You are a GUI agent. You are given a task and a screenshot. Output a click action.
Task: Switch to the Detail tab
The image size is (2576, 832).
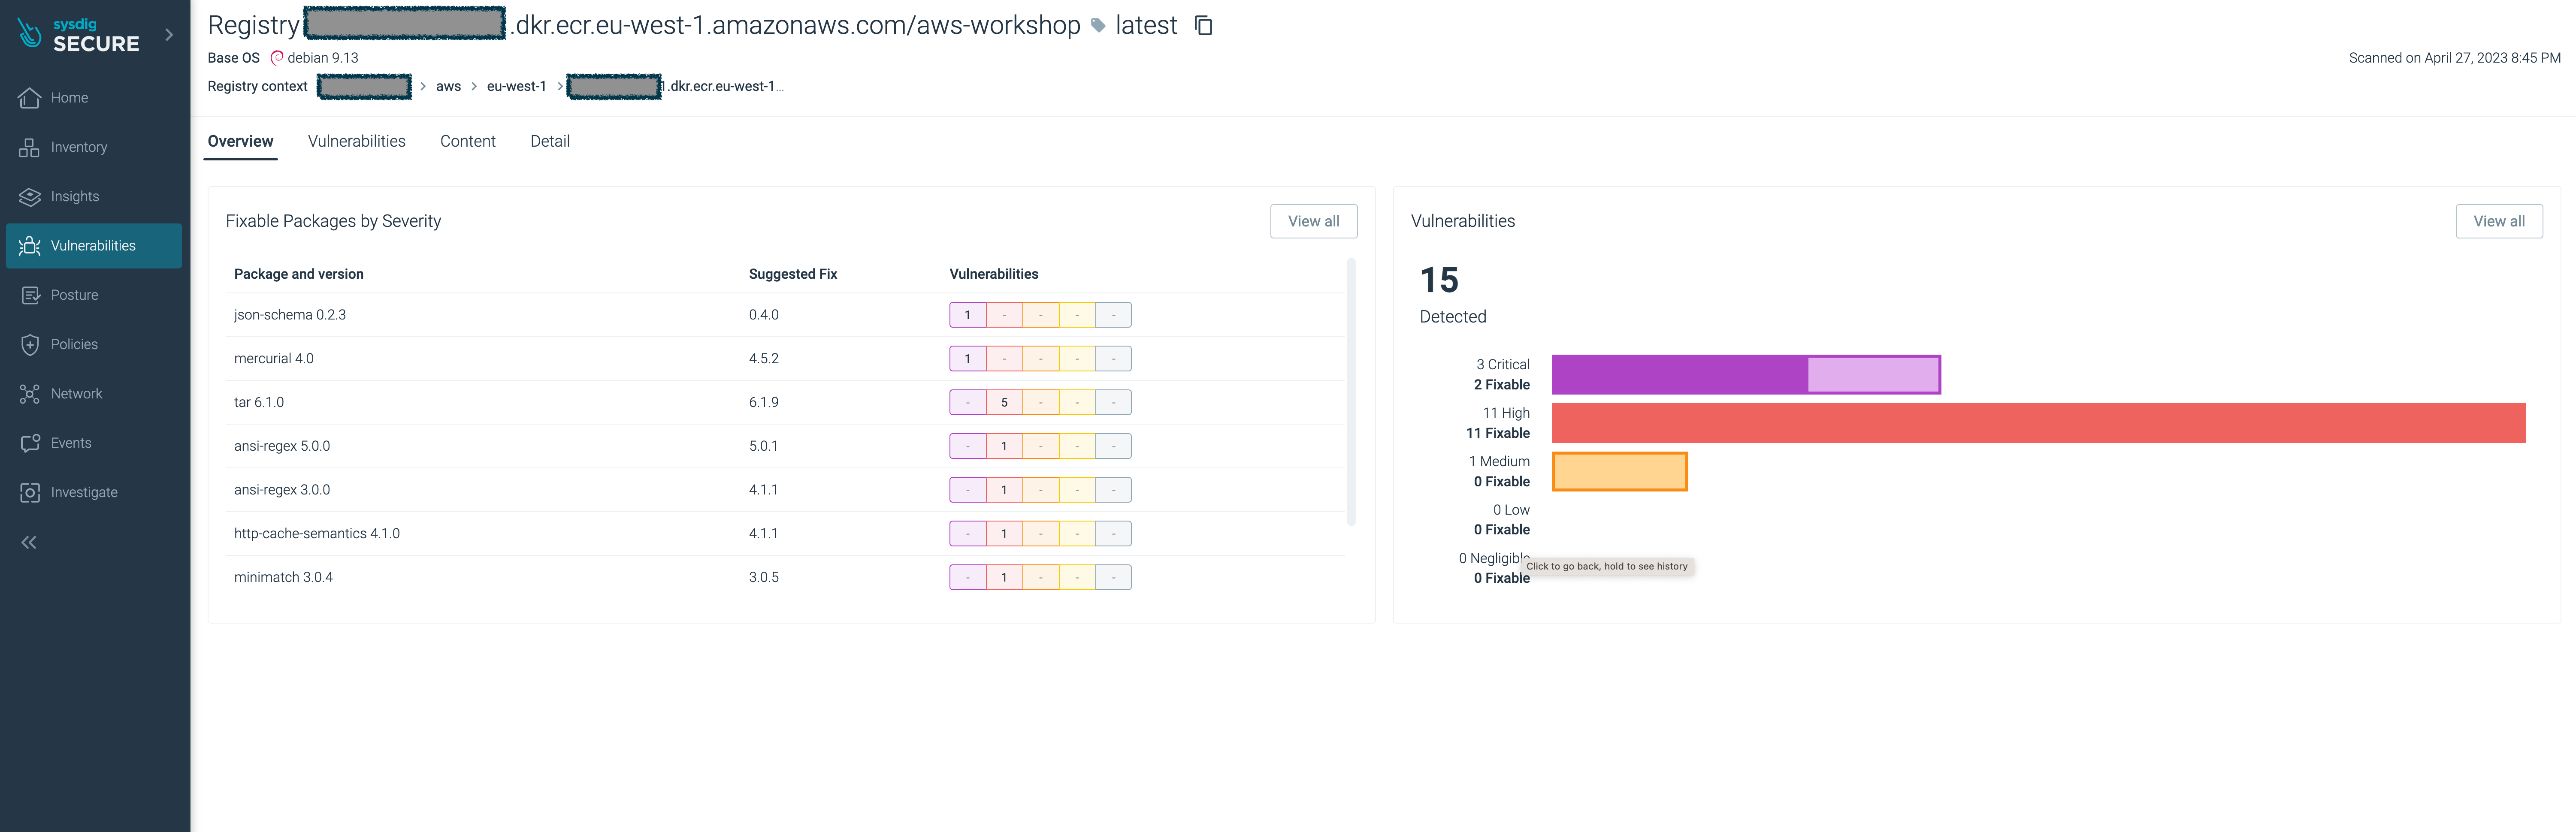(x=550, y=142)
